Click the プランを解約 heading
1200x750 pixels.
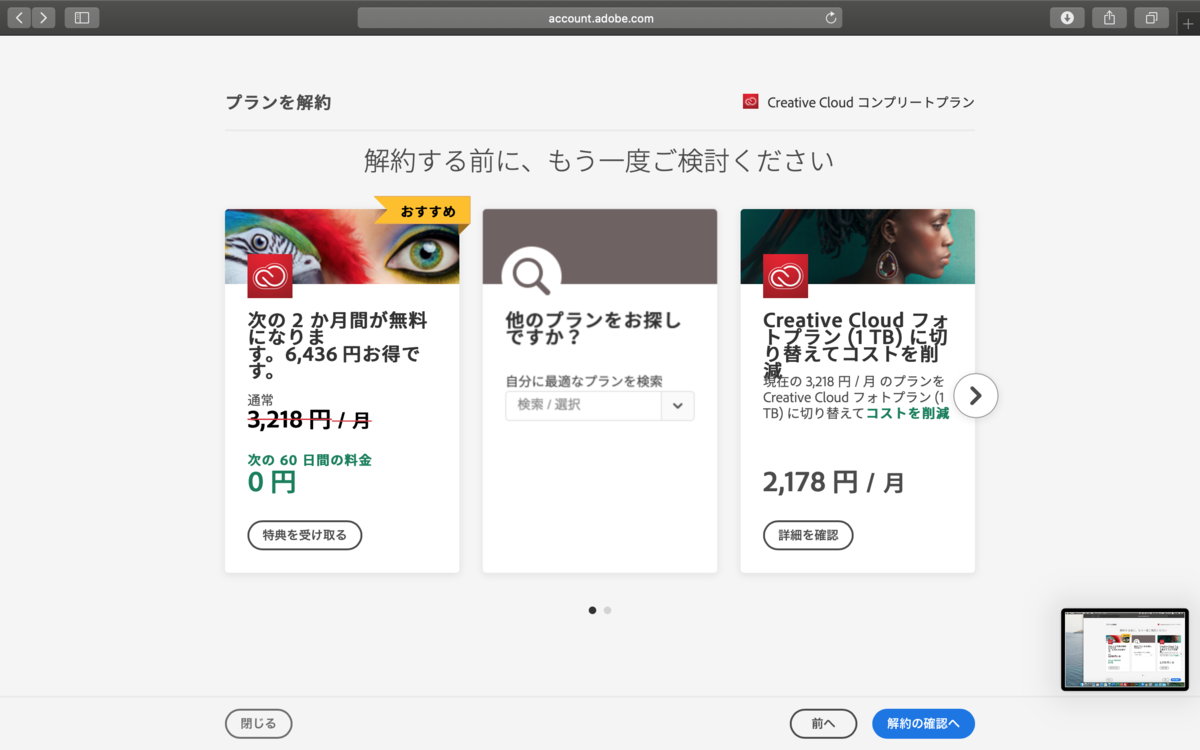pyautogui.click(x=278, y=102)
